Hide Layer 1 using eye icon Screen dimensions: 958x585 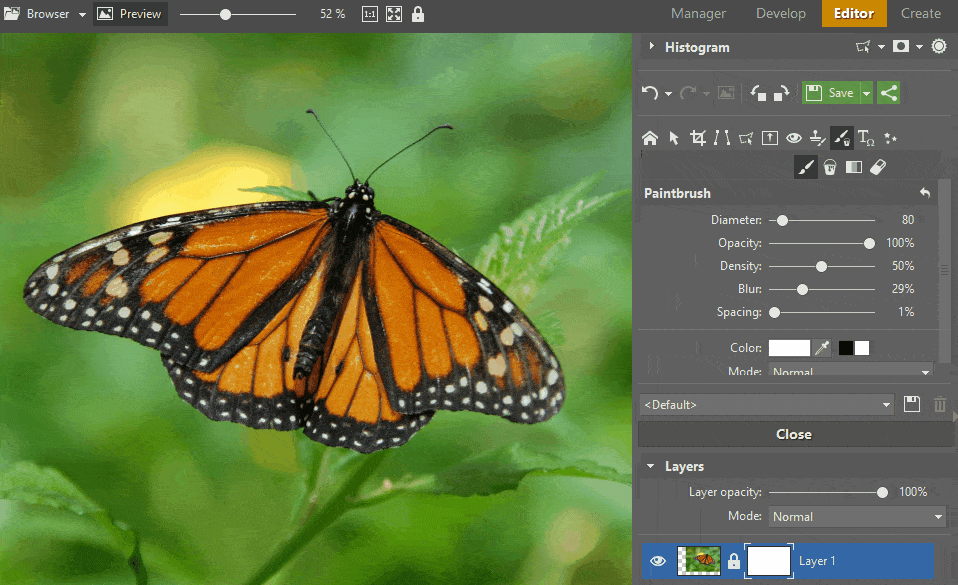pos(657,561)
